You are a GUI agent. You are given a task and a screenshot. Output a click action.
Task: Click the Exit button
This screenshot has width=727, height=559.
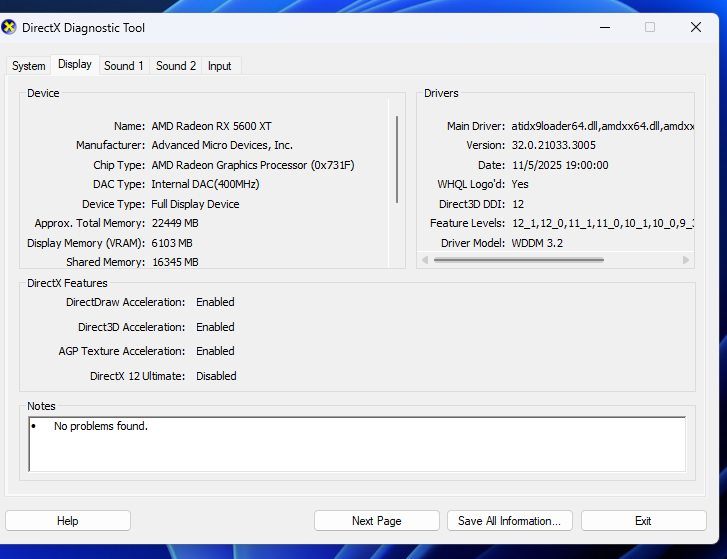click(x=643, y=521)
